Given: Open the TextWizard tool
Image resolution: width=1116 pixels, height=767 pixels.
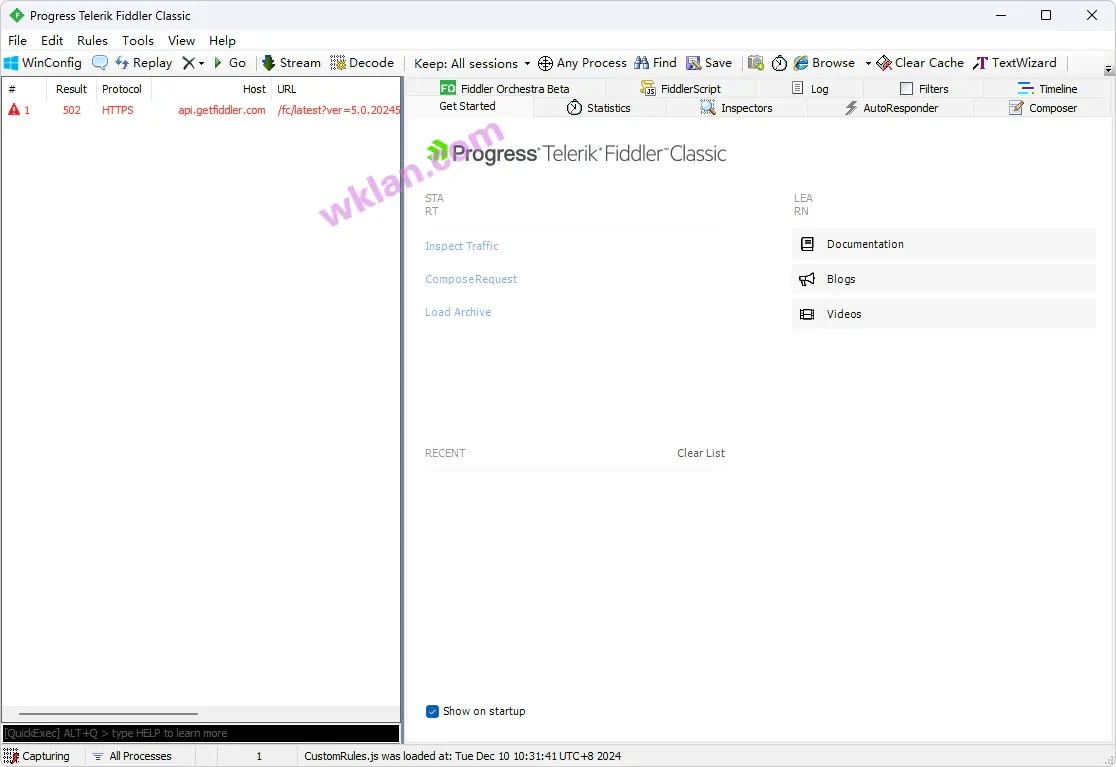Looking at the screenshot, I should click(1015, 63).
